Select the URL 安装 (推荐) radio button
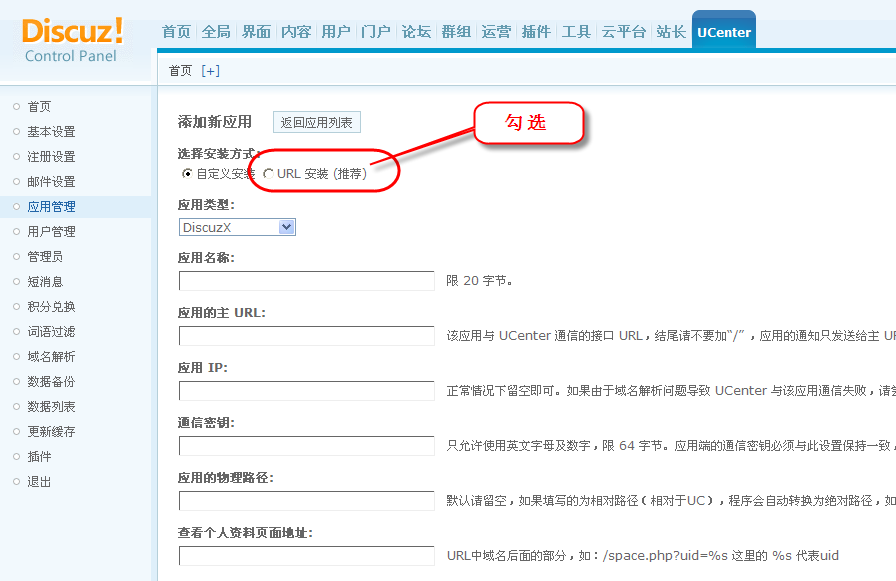The image size is (896, 581). pyautogui.click(x=268, y=174)
